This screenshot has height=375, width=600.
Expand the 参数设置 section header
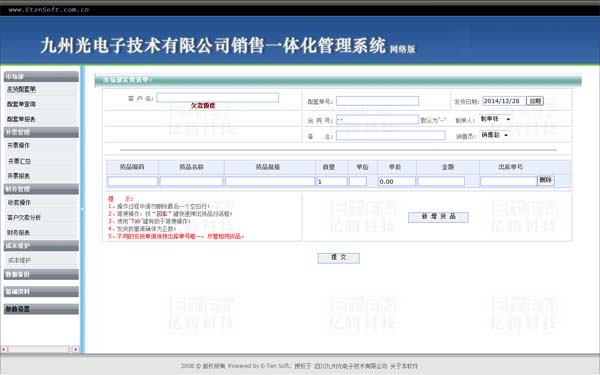click(x=41, y=309)
